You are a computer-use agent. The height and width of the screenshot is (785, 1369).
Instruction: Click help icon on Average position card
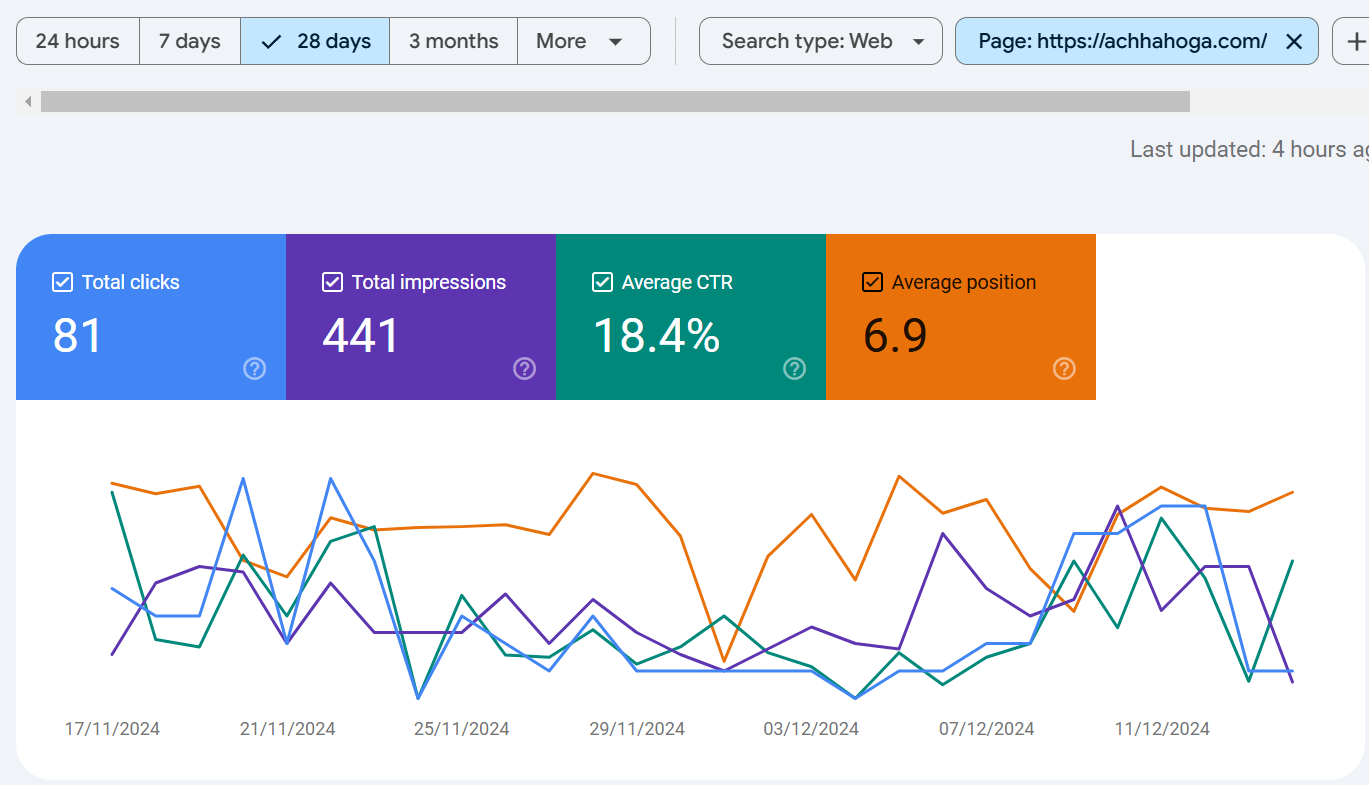click(x=1065, y=369)
